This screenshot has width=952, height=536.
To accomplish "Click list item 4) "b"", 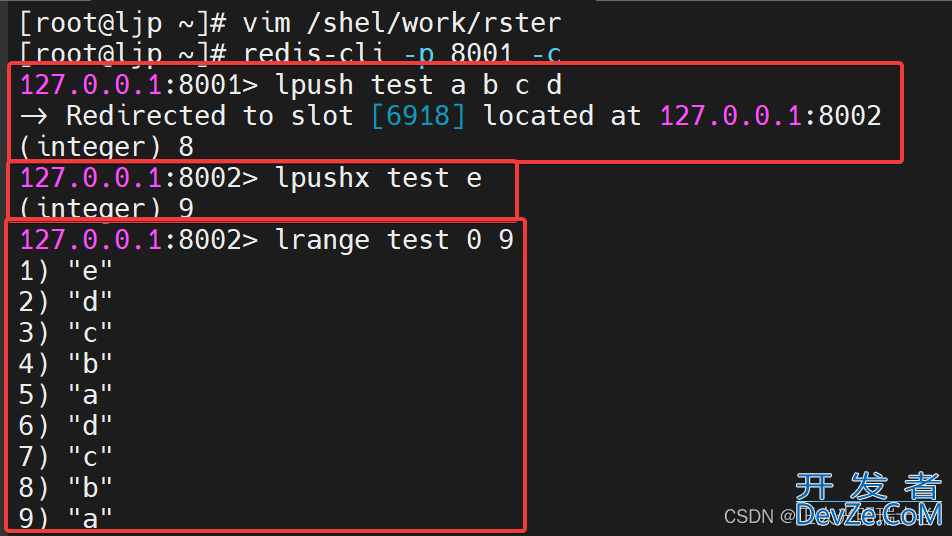I will tap(66, 364).
